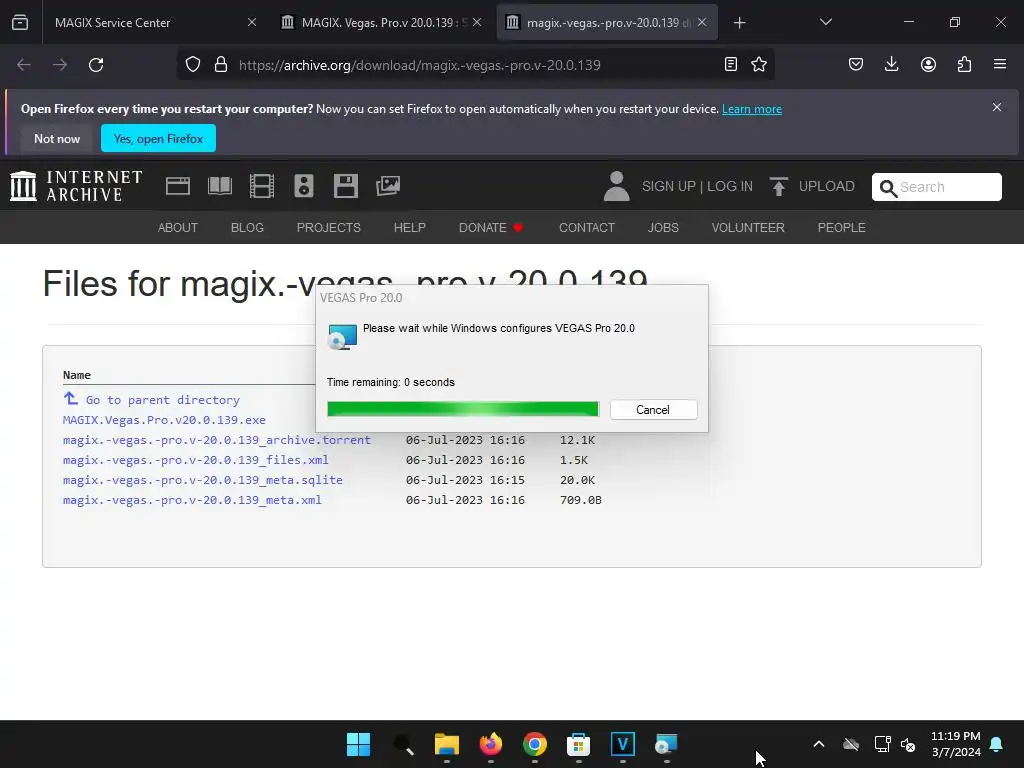1024x768 pixels.
Task: Download MAGIX.Vegas.Pro.v20.0.139.exe file
Action: (164, 420)
